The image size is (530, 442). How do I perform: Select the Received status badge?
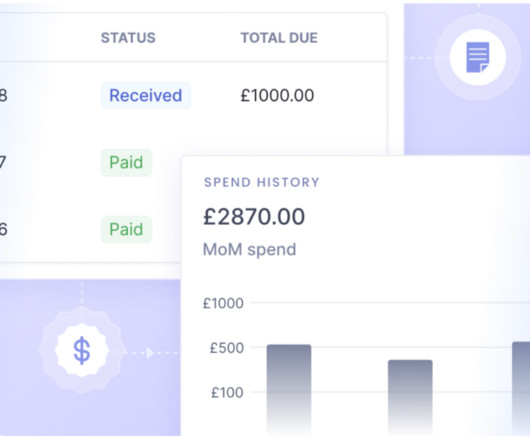pos(146,96)
